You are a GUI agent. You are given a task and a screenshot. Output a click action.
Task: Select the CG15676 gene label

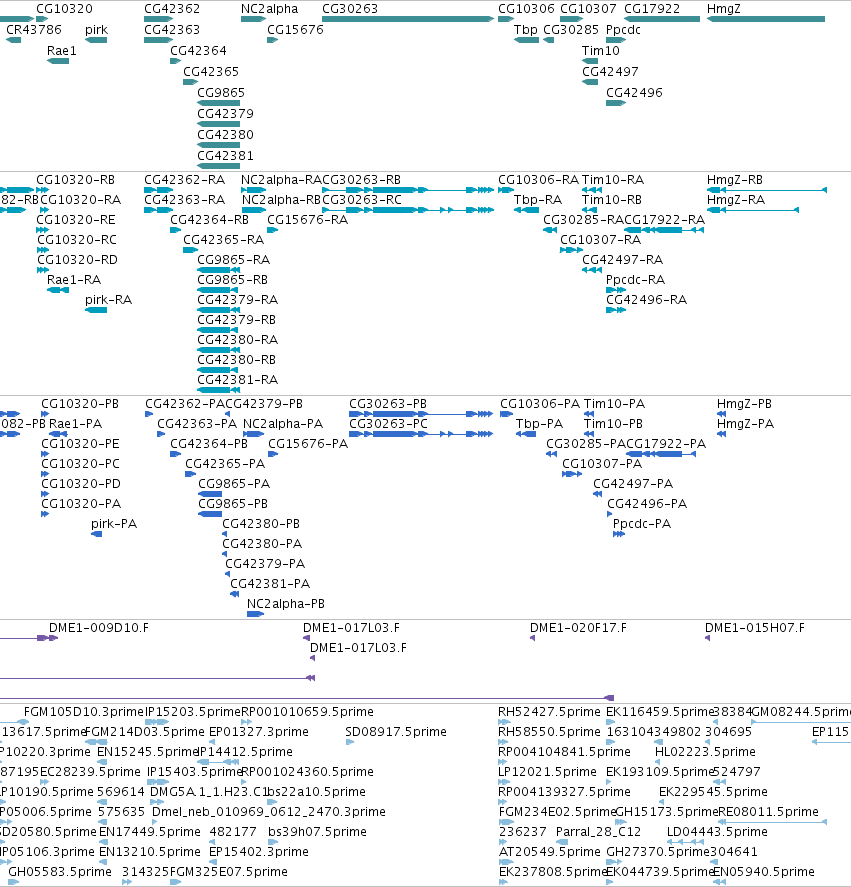[x=295, y=29]
